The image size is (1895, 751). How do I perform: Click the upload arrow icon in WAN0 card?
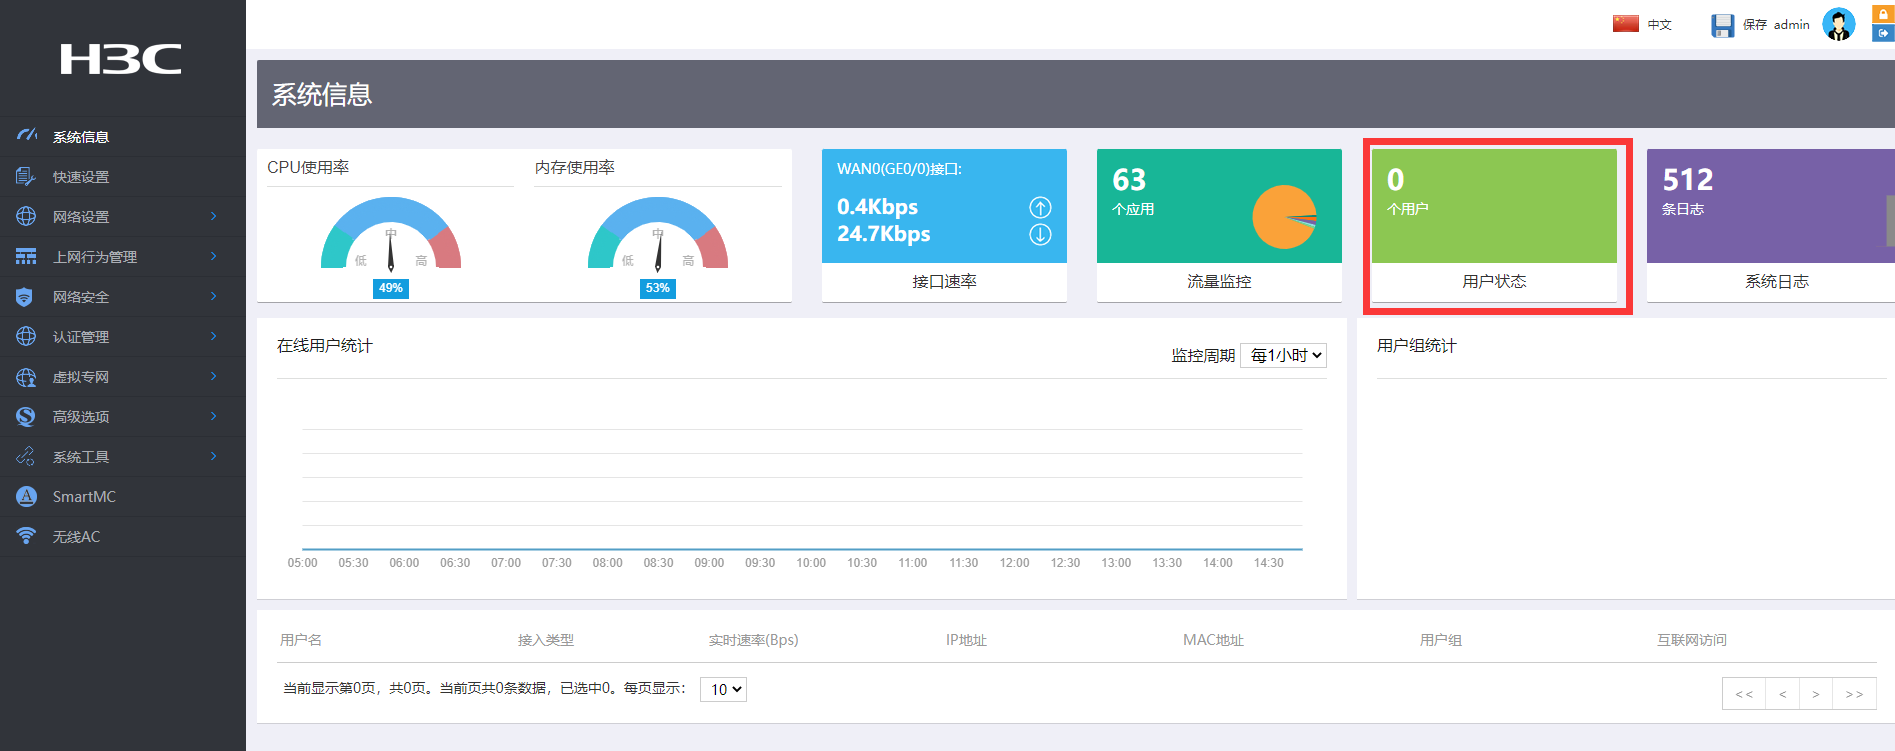[1040, 208]
